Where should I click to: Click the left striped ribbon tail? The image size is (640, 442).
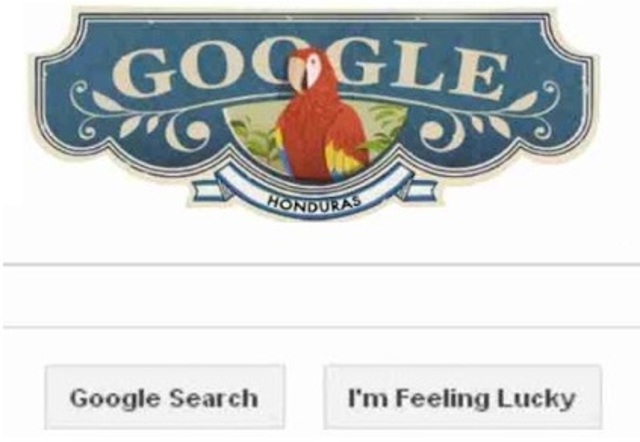207,191
